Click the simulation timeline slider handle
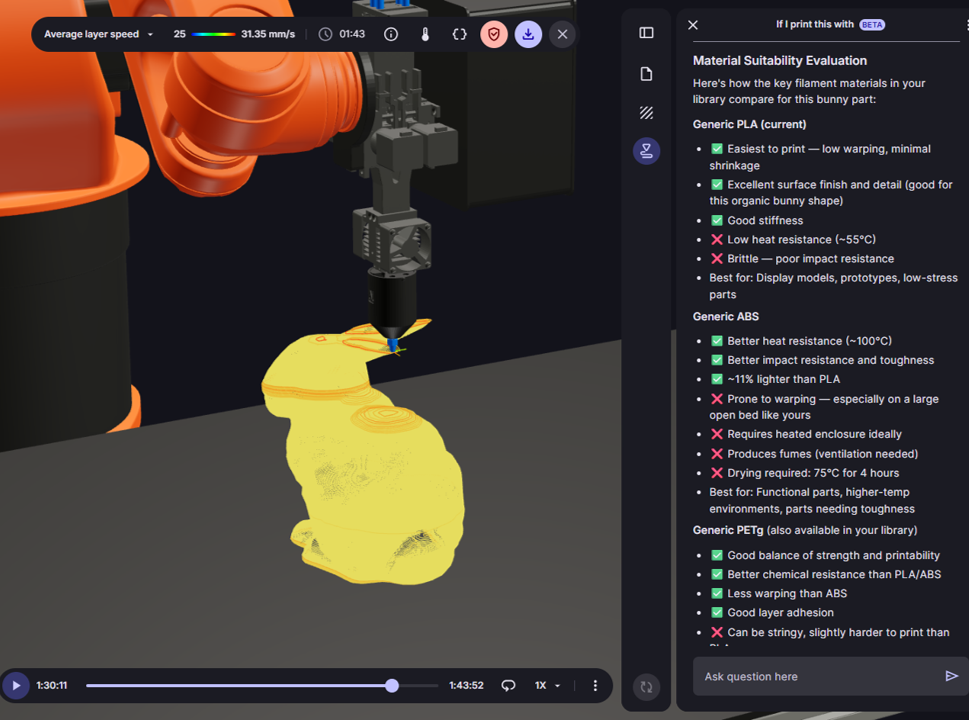 click(x=392, y=685)
